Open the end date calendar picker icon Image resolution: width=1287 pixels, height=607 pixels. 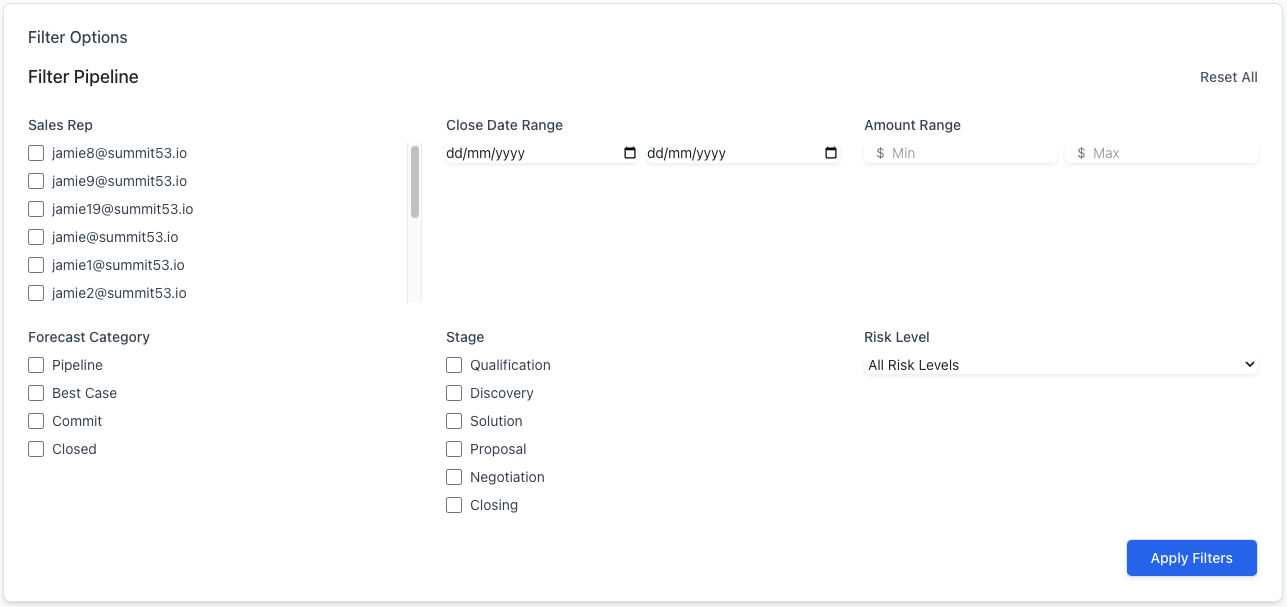[x=831, y=153]
